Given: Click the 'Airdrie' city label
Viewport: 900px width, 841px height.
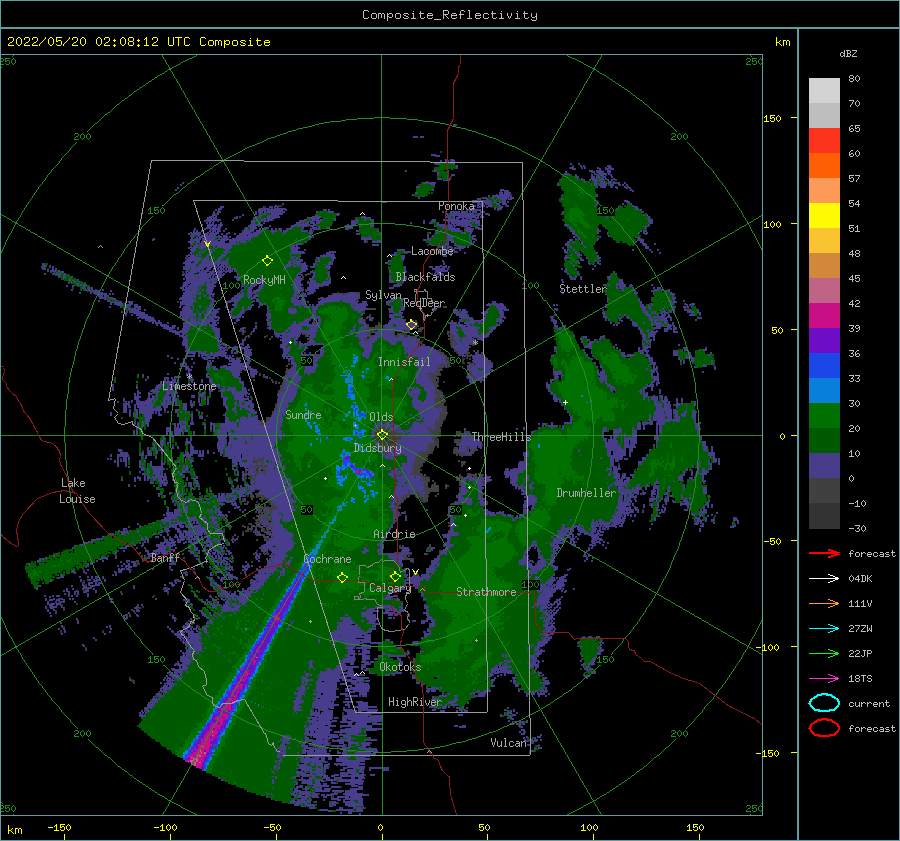Looking at the screenshot, I should tap(394, 534).
